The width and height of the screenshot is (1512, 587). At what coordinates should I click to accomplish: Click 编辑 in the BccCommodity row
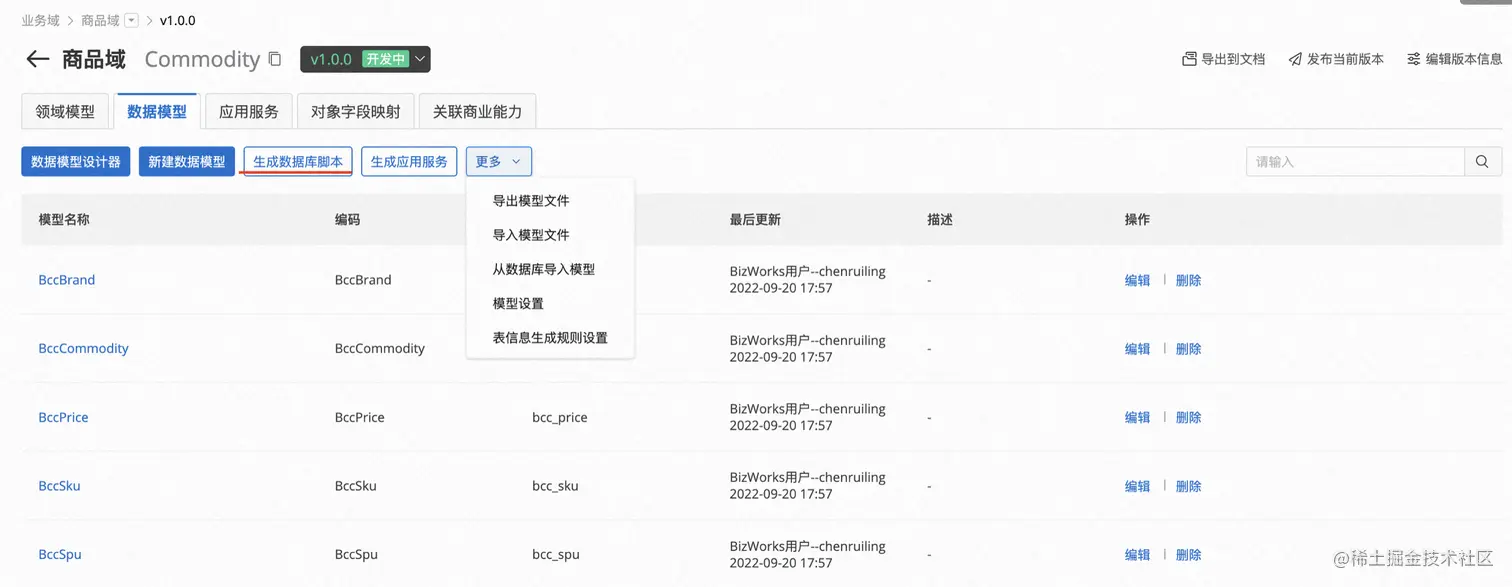tap(1137, 349)
